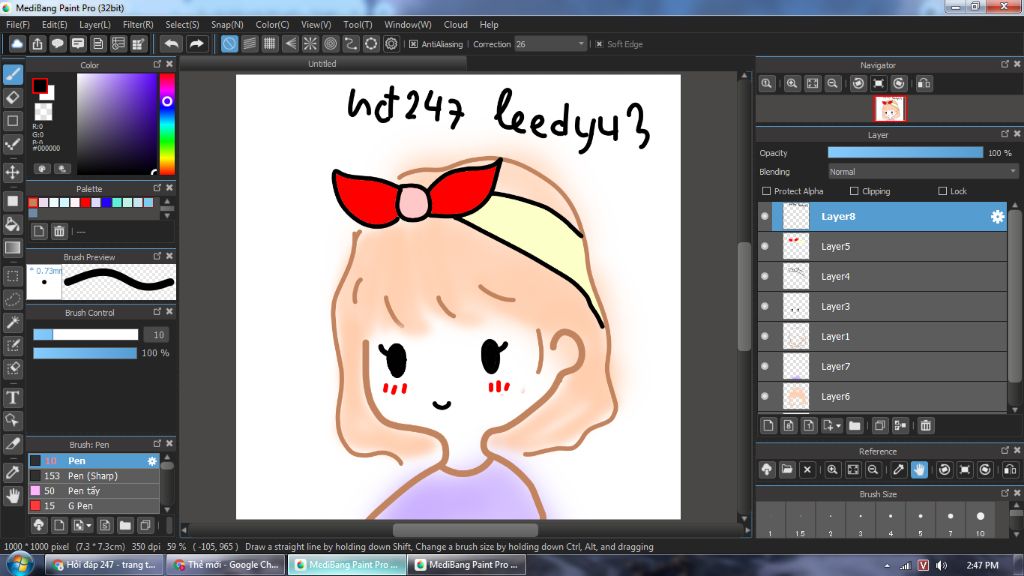Image resolution: width=1024 pixels, height=576 pixels.
Task: Pick the eyedropper in Reference panel
Action: (x=899, y=470)
